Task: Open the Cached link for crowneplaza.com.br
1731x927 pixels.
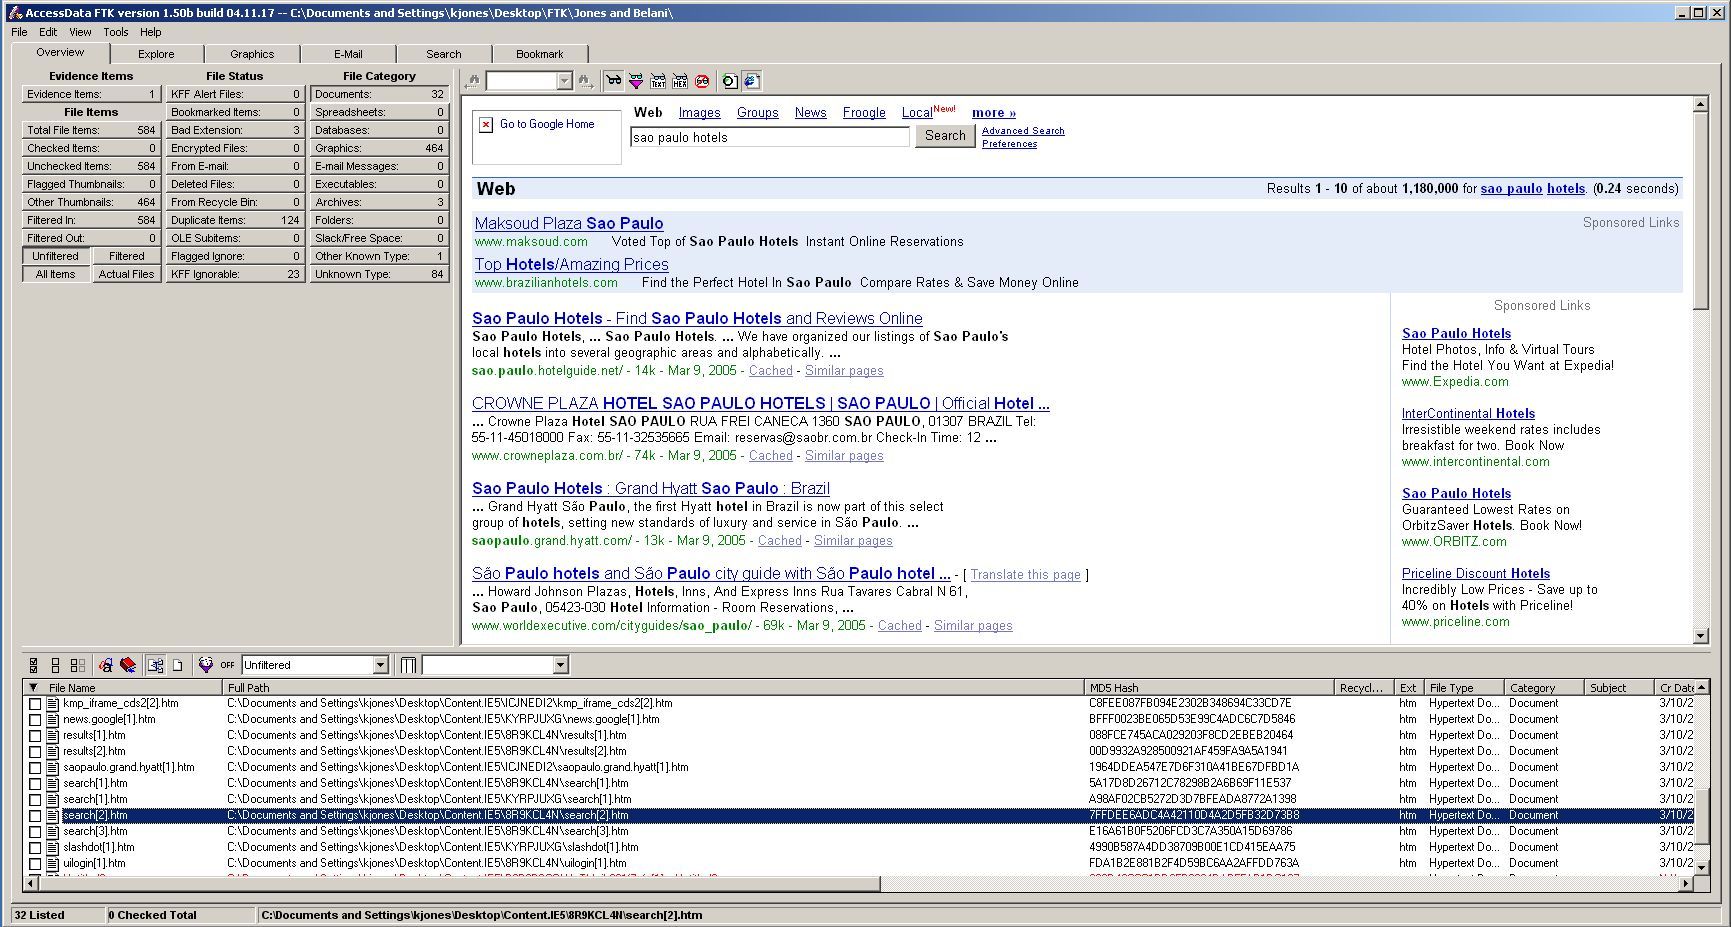Action: pyautogui.click(x=771, y=456)
